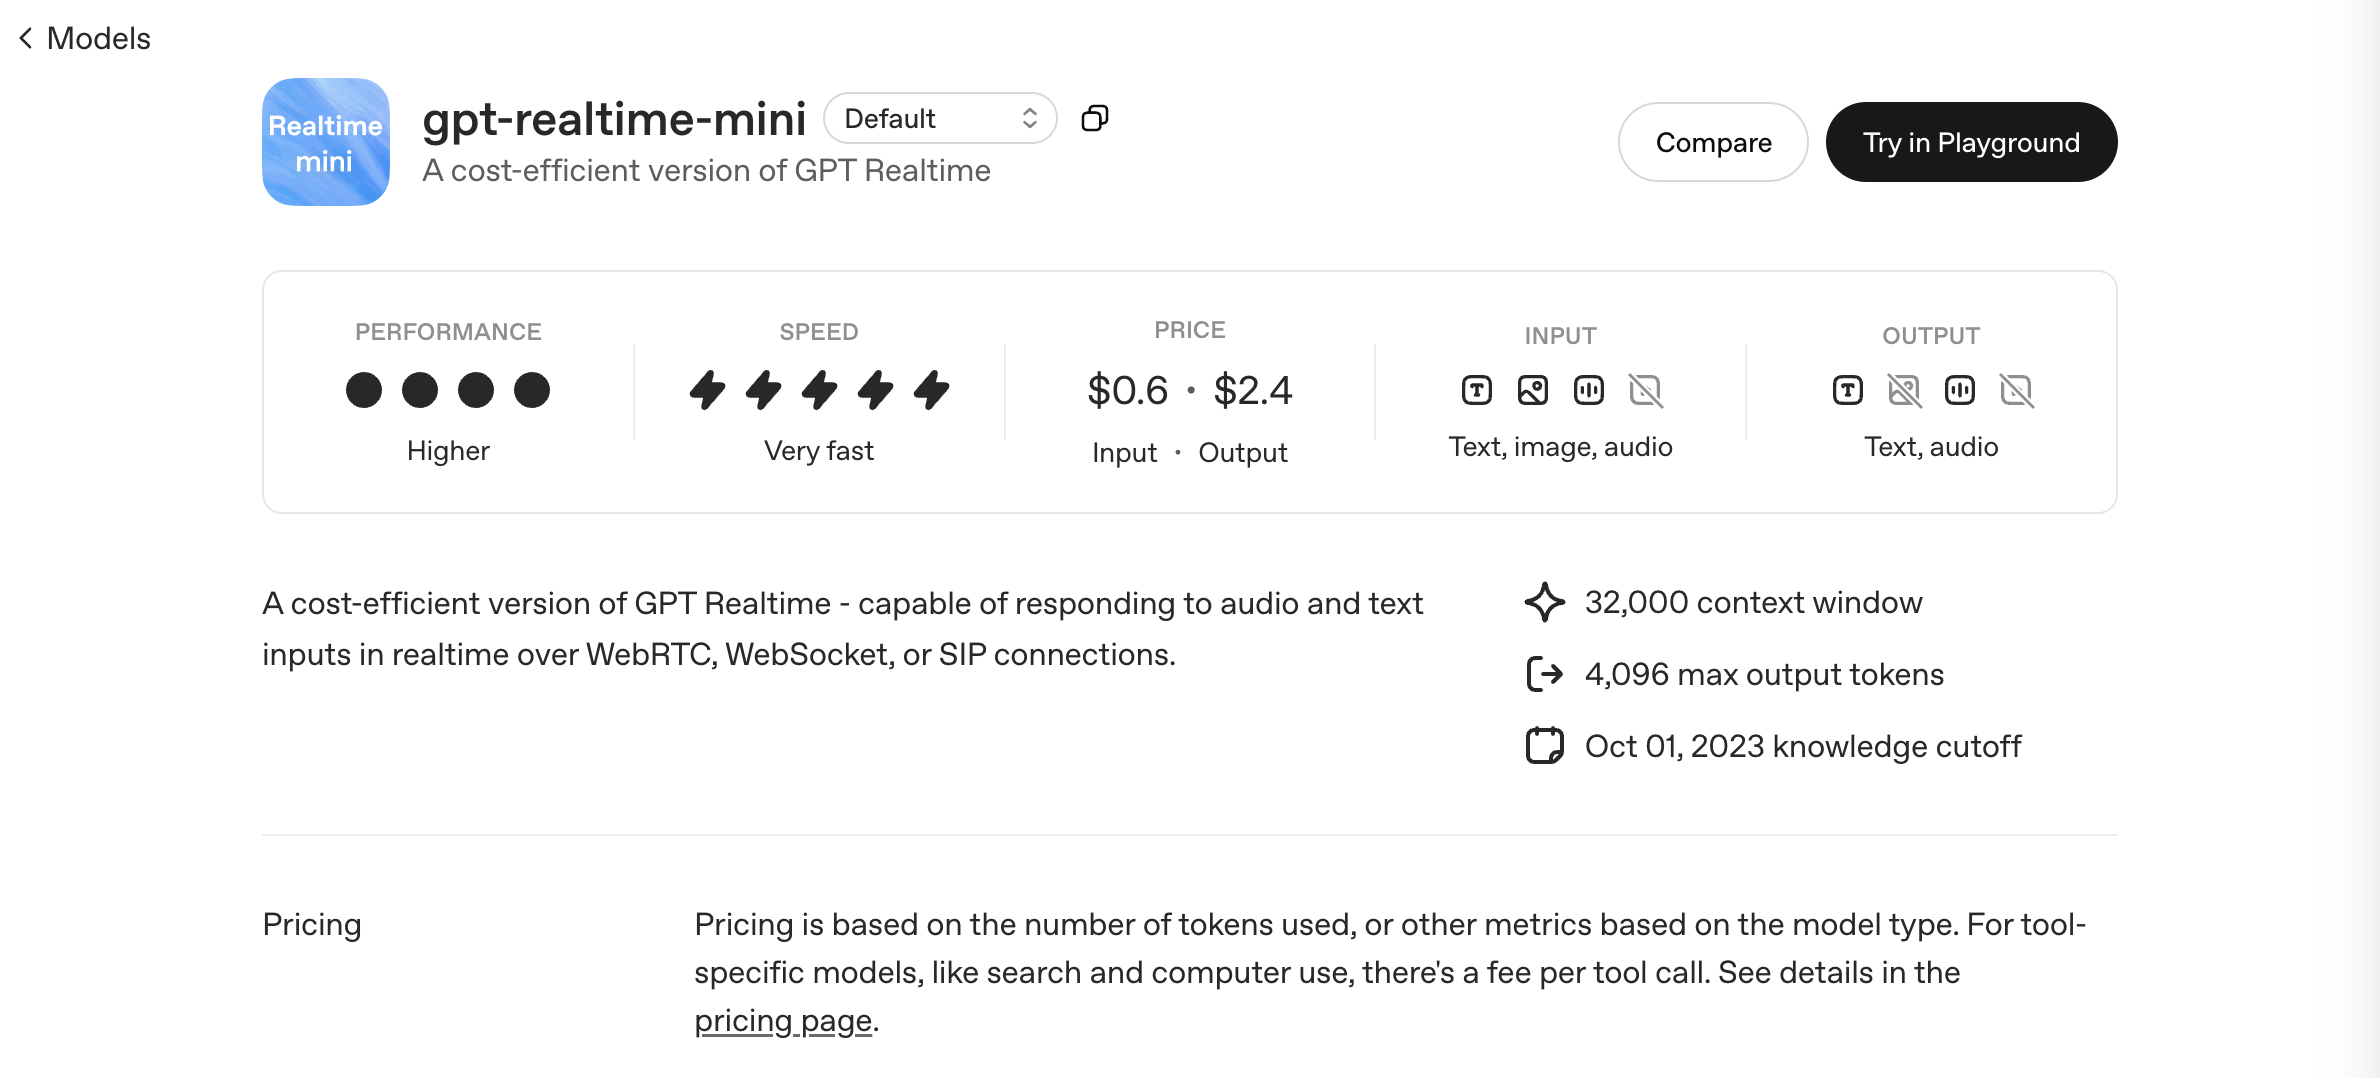The image size is (2380, 1078).
Task: Click the unsupported image output icon
Action: [x=1904, y=390]
